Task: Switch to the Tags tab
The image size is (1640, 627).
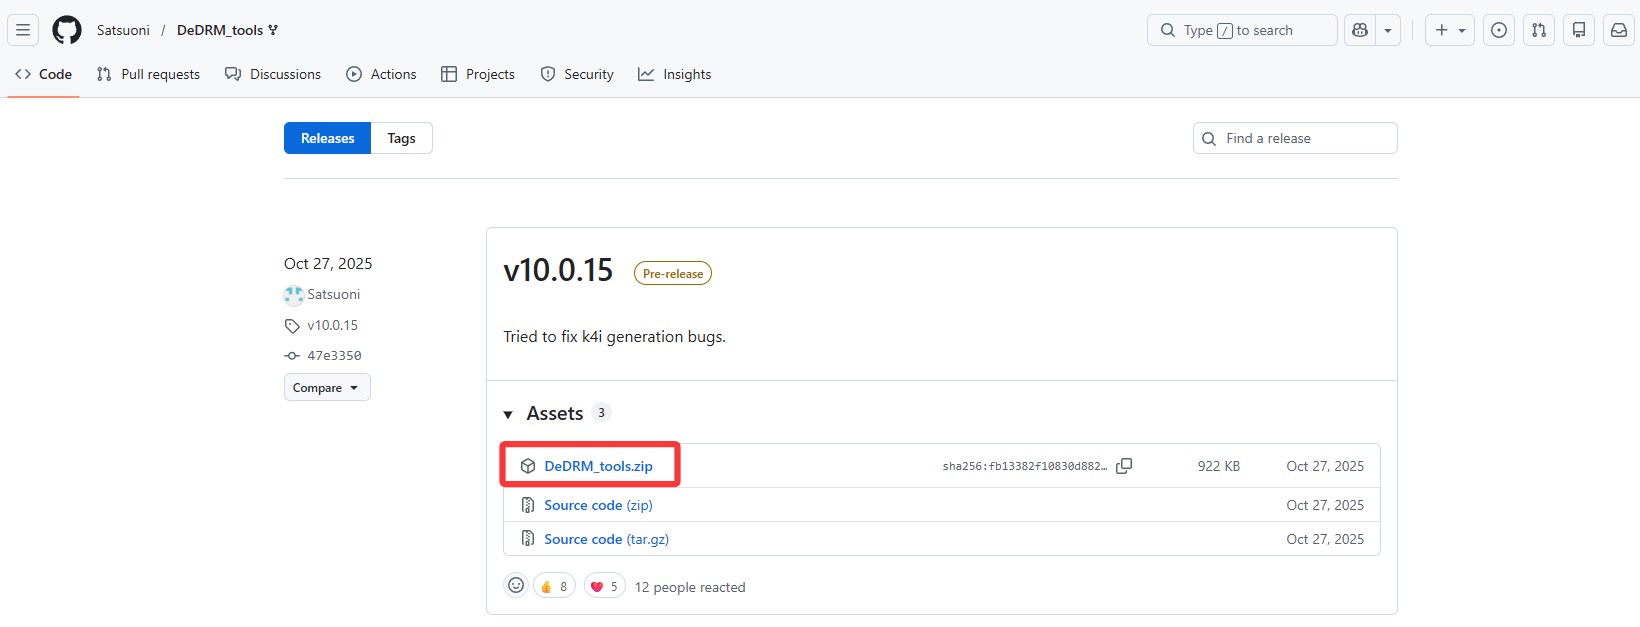Action: (x=401, y=138)
